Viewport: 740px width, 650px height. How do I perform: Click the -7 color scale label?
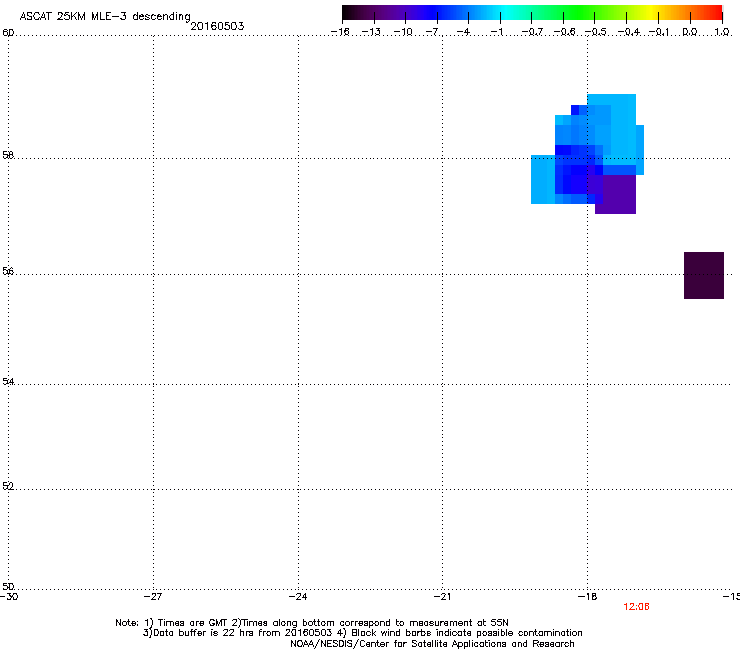pos(434,32)
